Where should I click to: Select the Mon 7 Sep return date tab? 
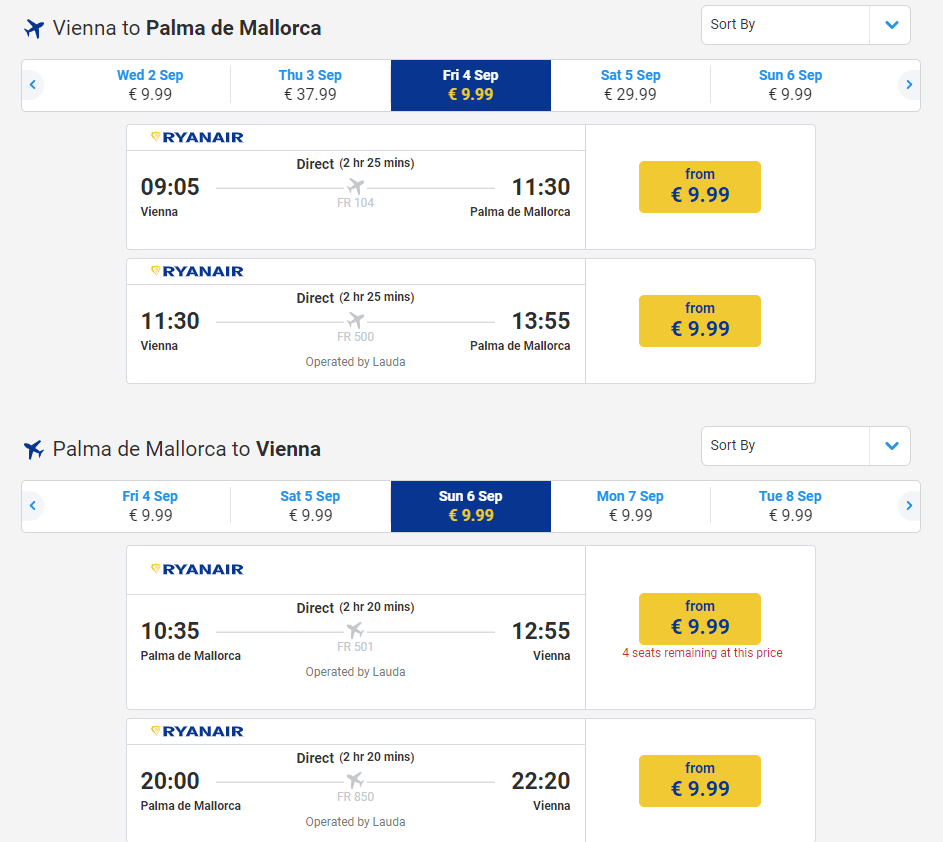tap(630, 506)
